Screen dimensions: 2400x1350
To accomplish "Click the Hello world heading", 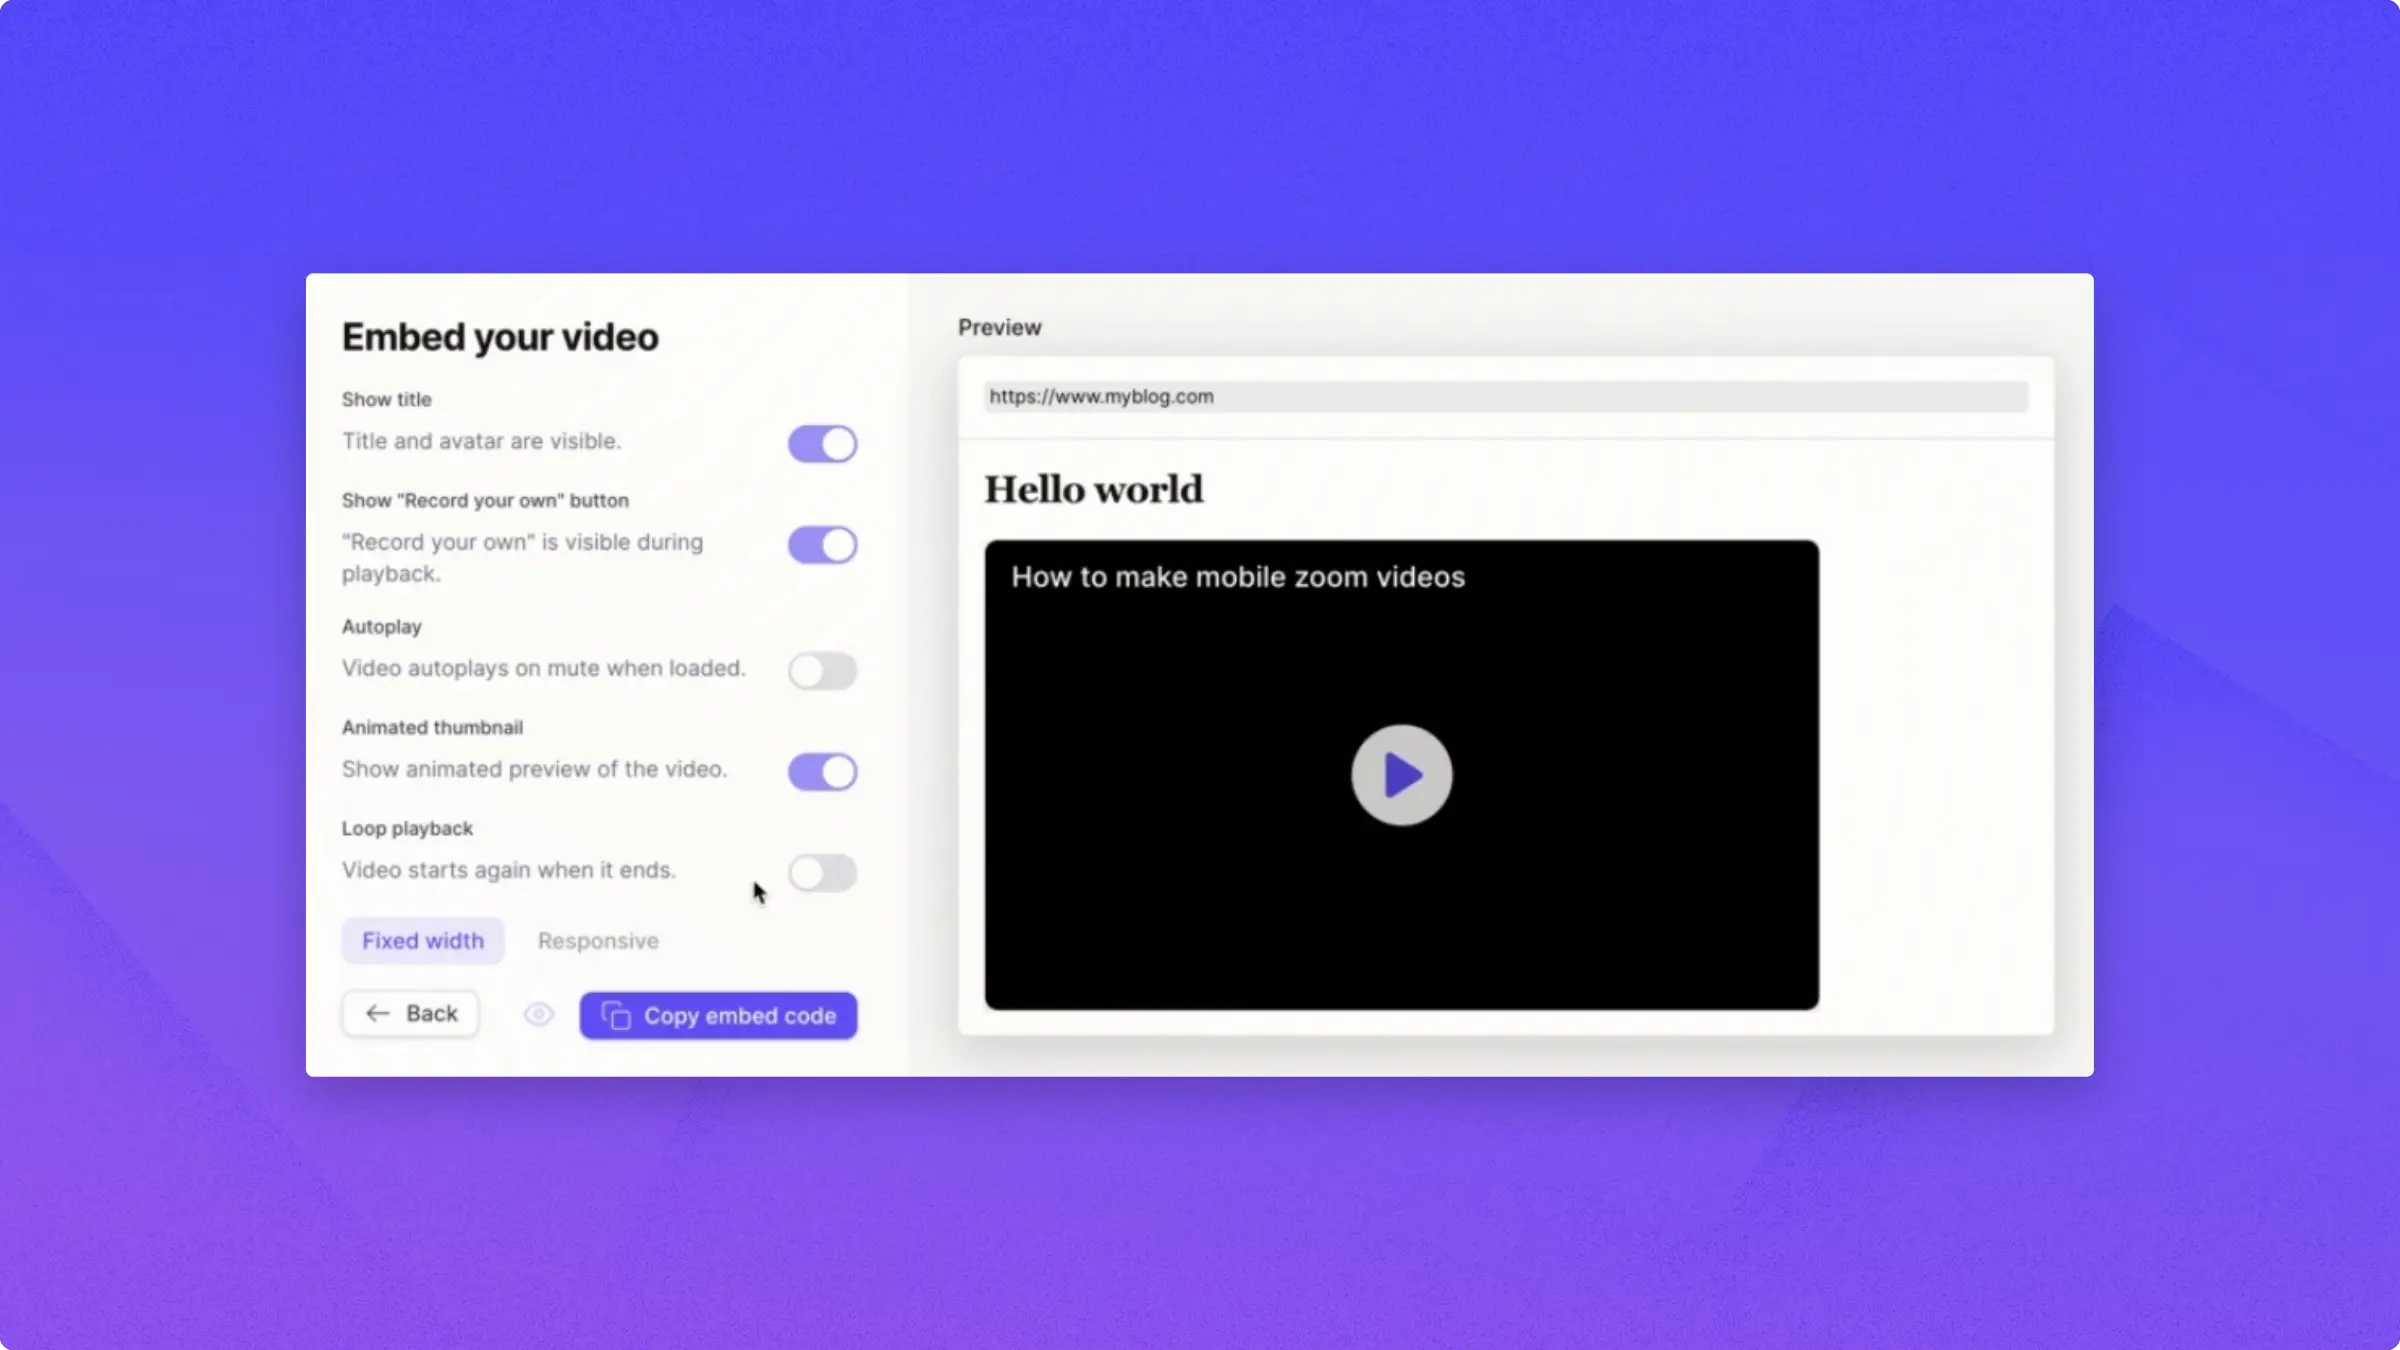I will click(x=1094, y=490).
